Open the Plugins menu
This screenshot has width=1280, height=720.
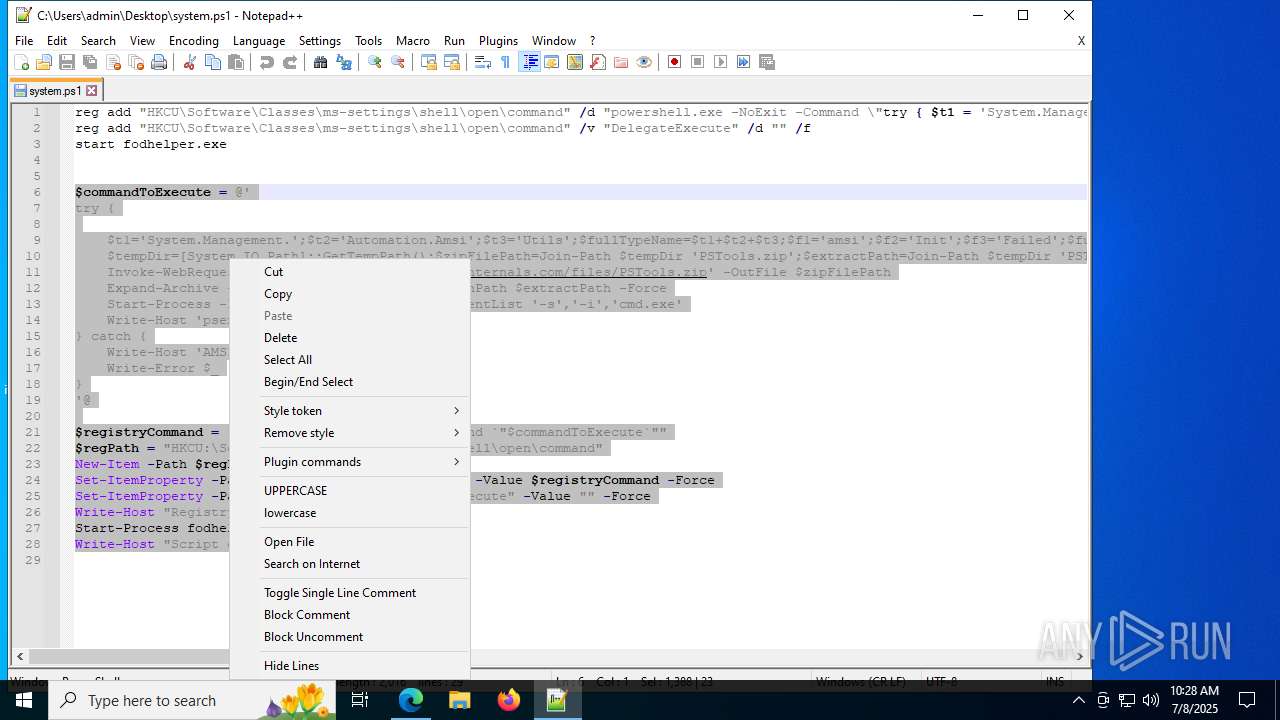click(x=498, y=41)
